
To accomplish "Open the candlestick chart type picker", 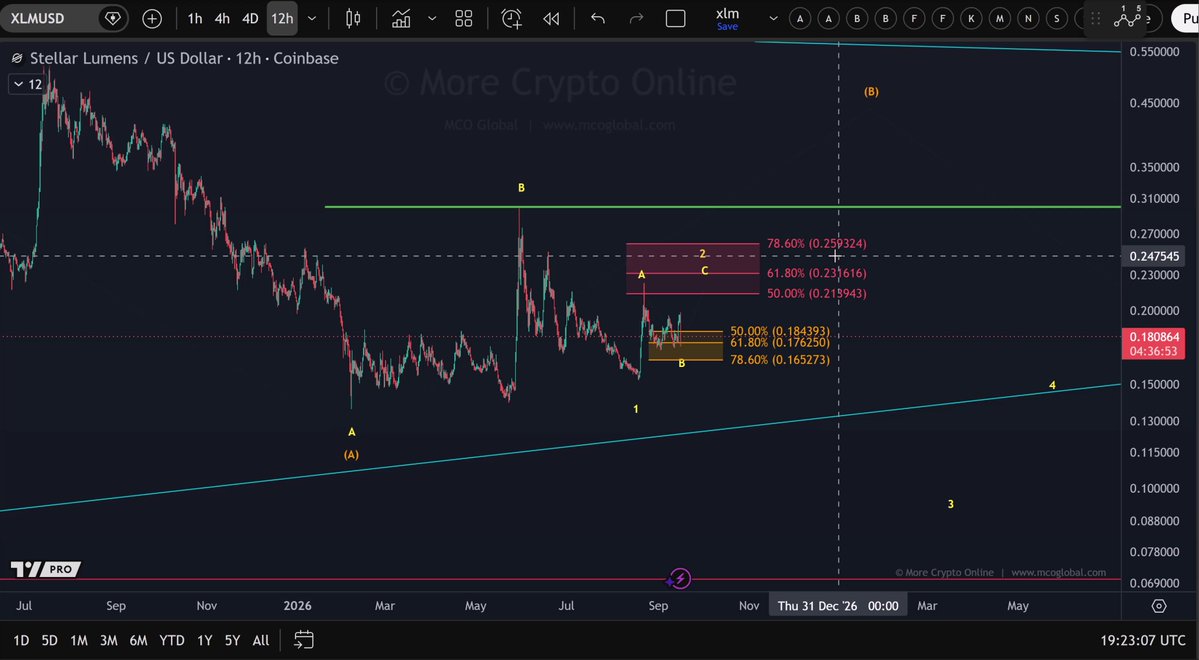I will click(353, 18).
